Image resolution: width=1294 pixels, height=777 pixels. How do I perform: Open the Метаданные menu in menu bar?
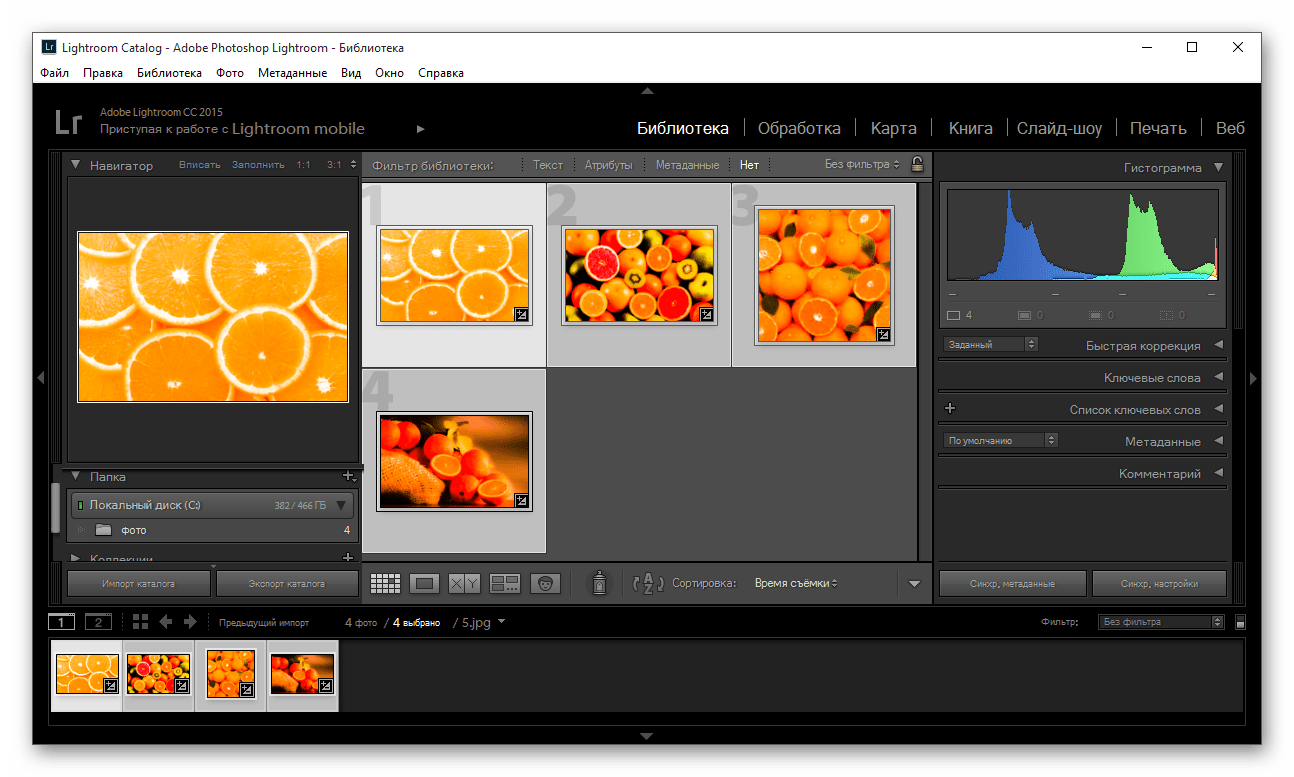click(x=292, y=73)
